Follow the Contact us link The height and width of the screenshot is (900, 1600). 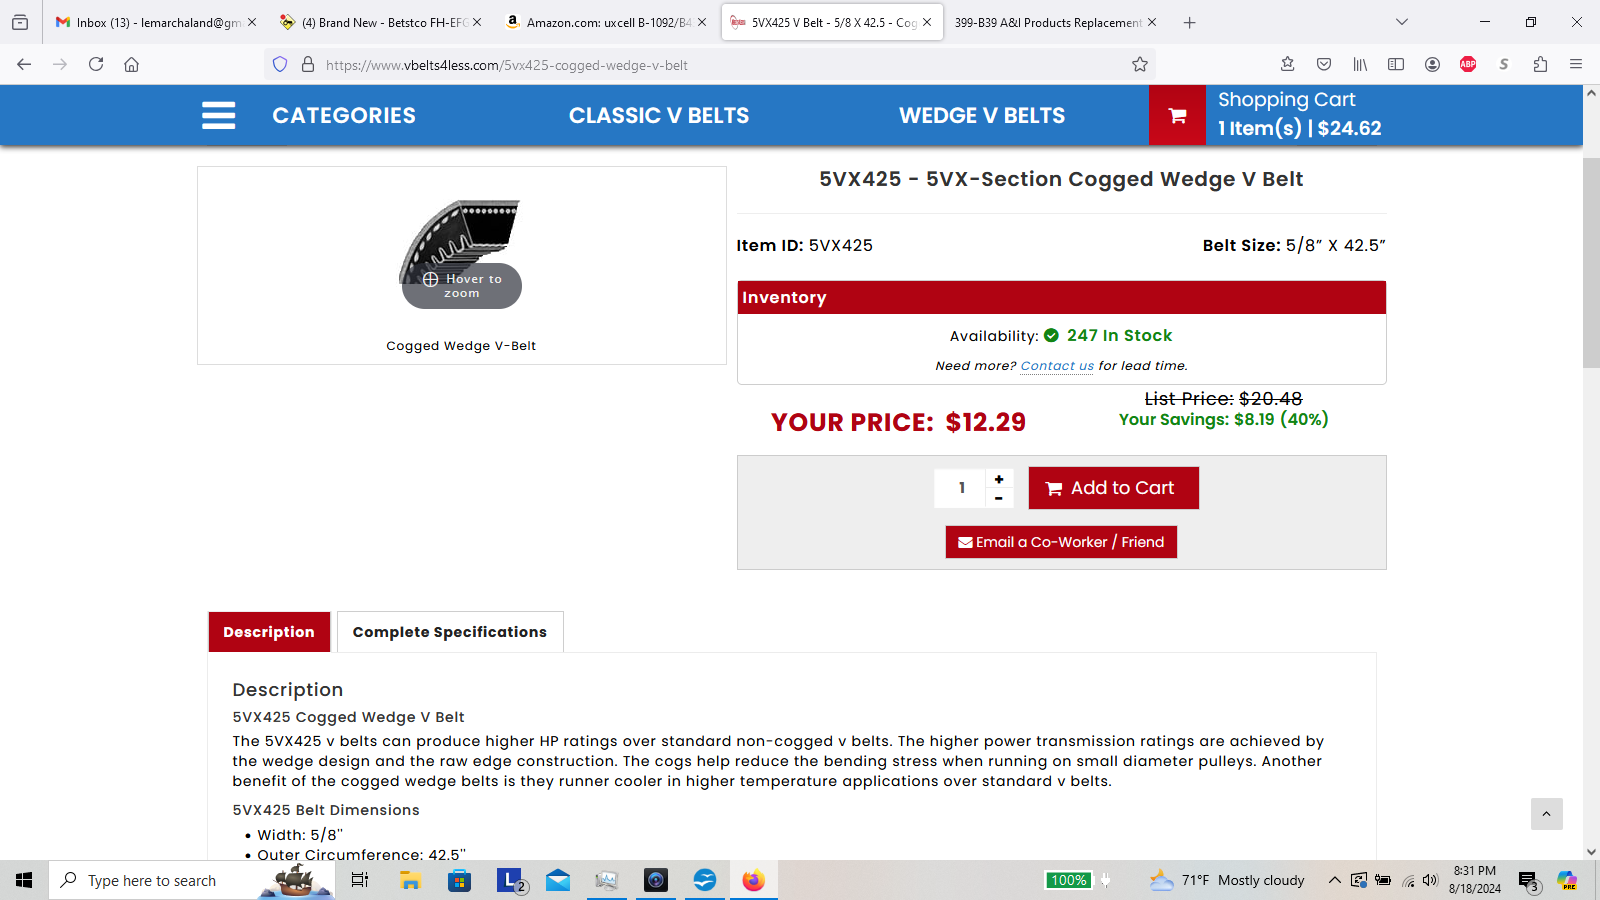click(x=1057, y=366)
